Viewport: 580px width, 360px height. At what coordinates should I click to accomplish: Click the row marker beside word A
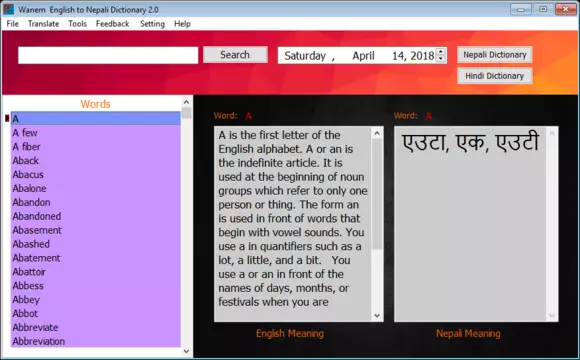7,118
